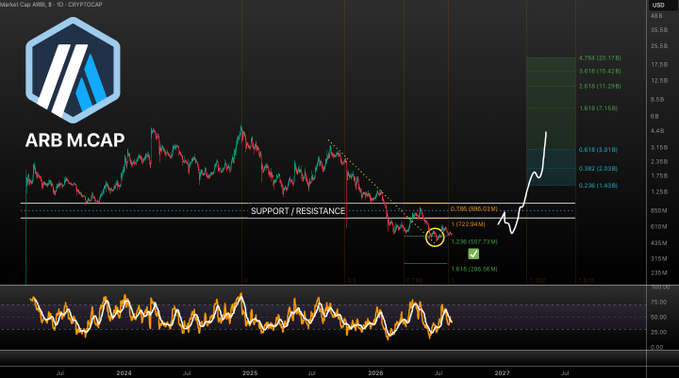Click the 315M price axis label
Screen dimensions: 679x378
pos(659,258)
